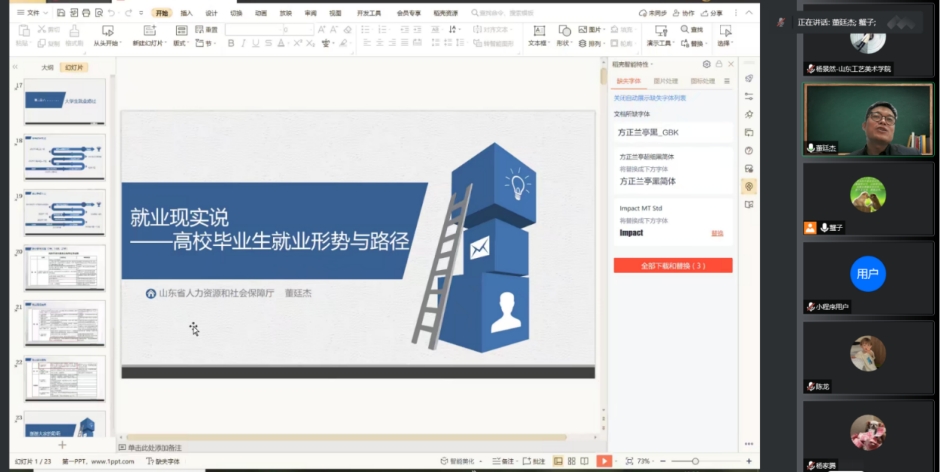The height and width of the screenshot is (472, 941).
Task: Click the settings gear in the side panel
Action: 706,64
